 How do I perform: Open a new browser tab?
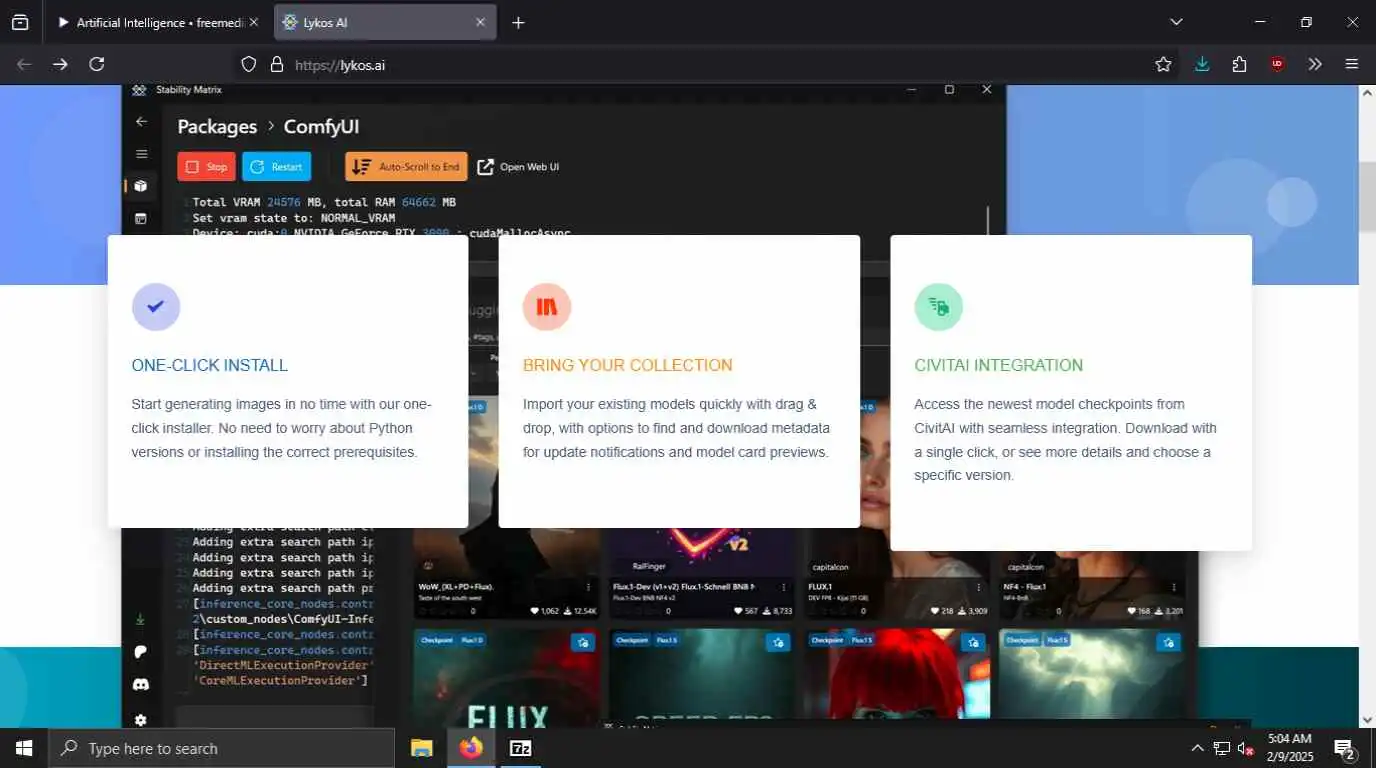tap(518, 22)
